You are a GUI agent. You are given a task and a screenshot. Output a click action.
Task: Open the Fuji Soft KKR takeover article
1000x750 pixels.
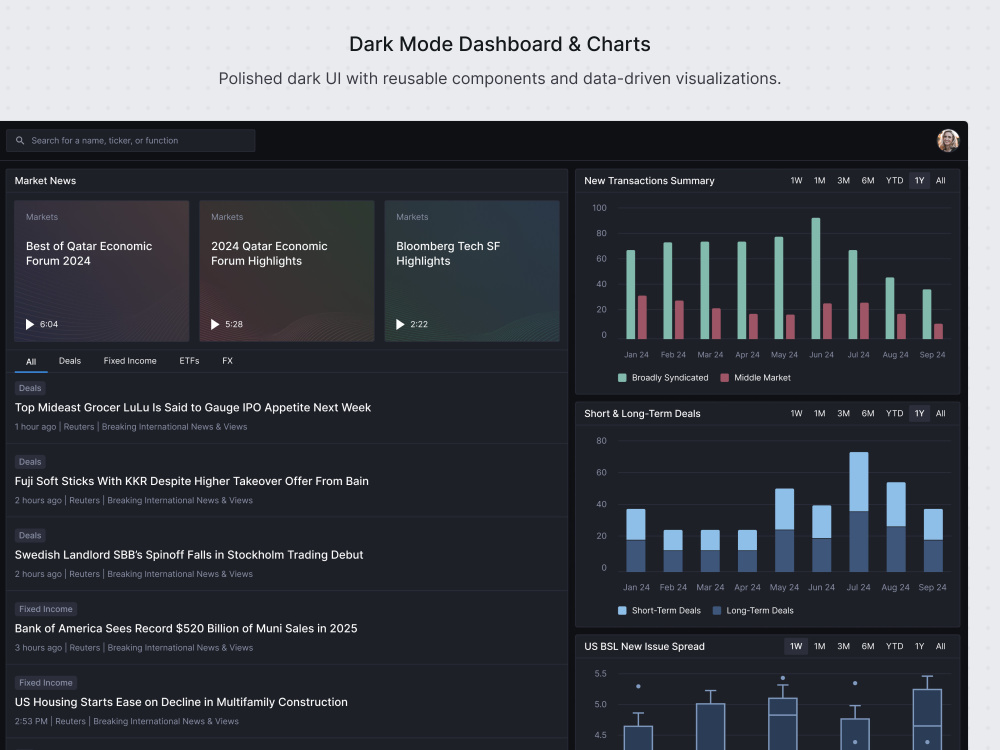(191, 481)
